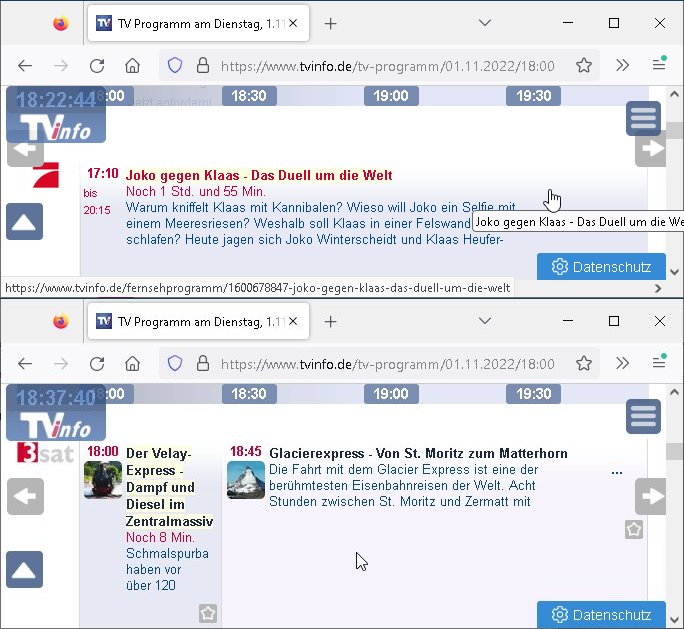
Task: Open tracking protection shield in upper window
Action: [175, 66]
